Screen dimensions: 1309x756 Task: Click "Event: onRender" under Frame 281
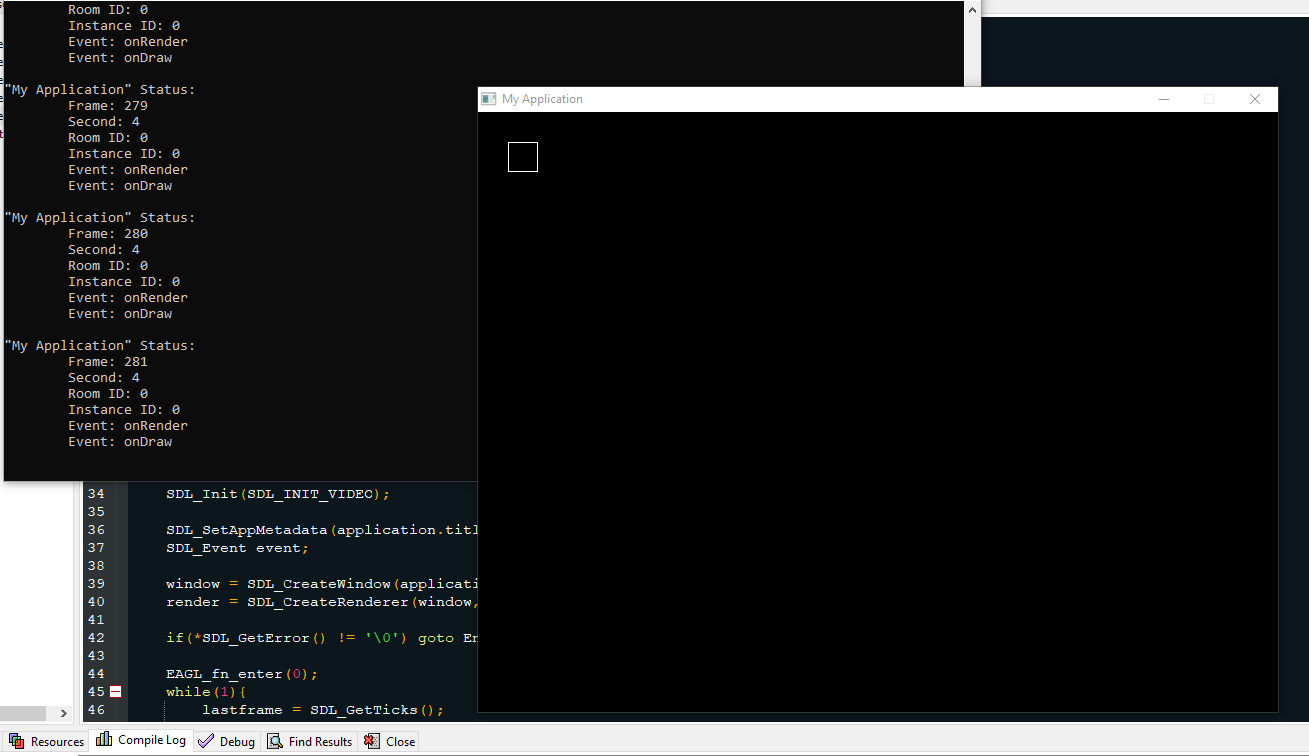pyautogui.click(x=128, y=426)
